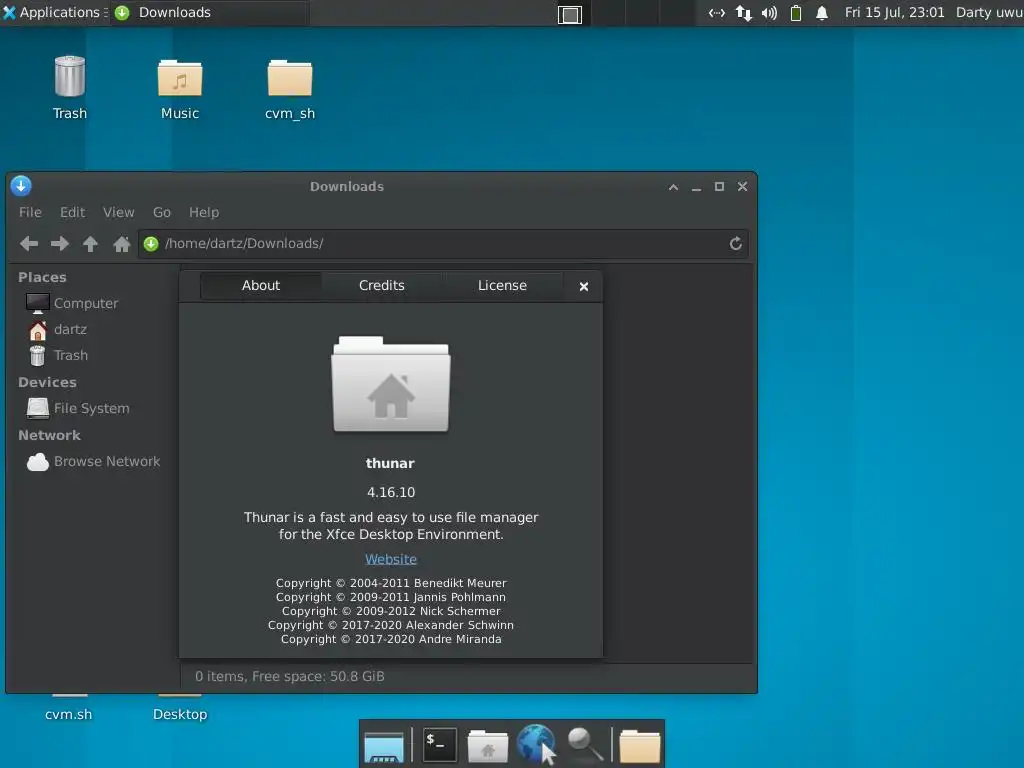Launch the terminal from the dock
1024x768 pixels.
pyautogui.click(x=440, y=744)
